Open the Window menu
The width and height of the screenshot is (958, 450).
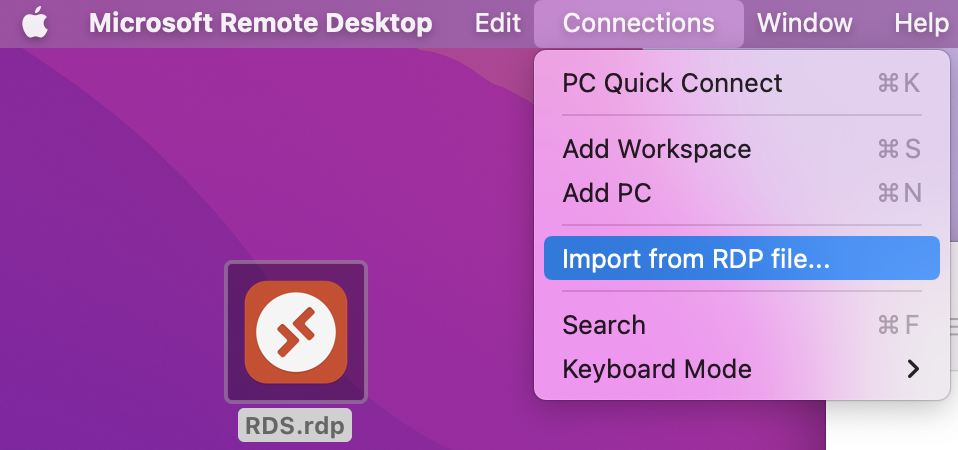[x=804, y=23]
